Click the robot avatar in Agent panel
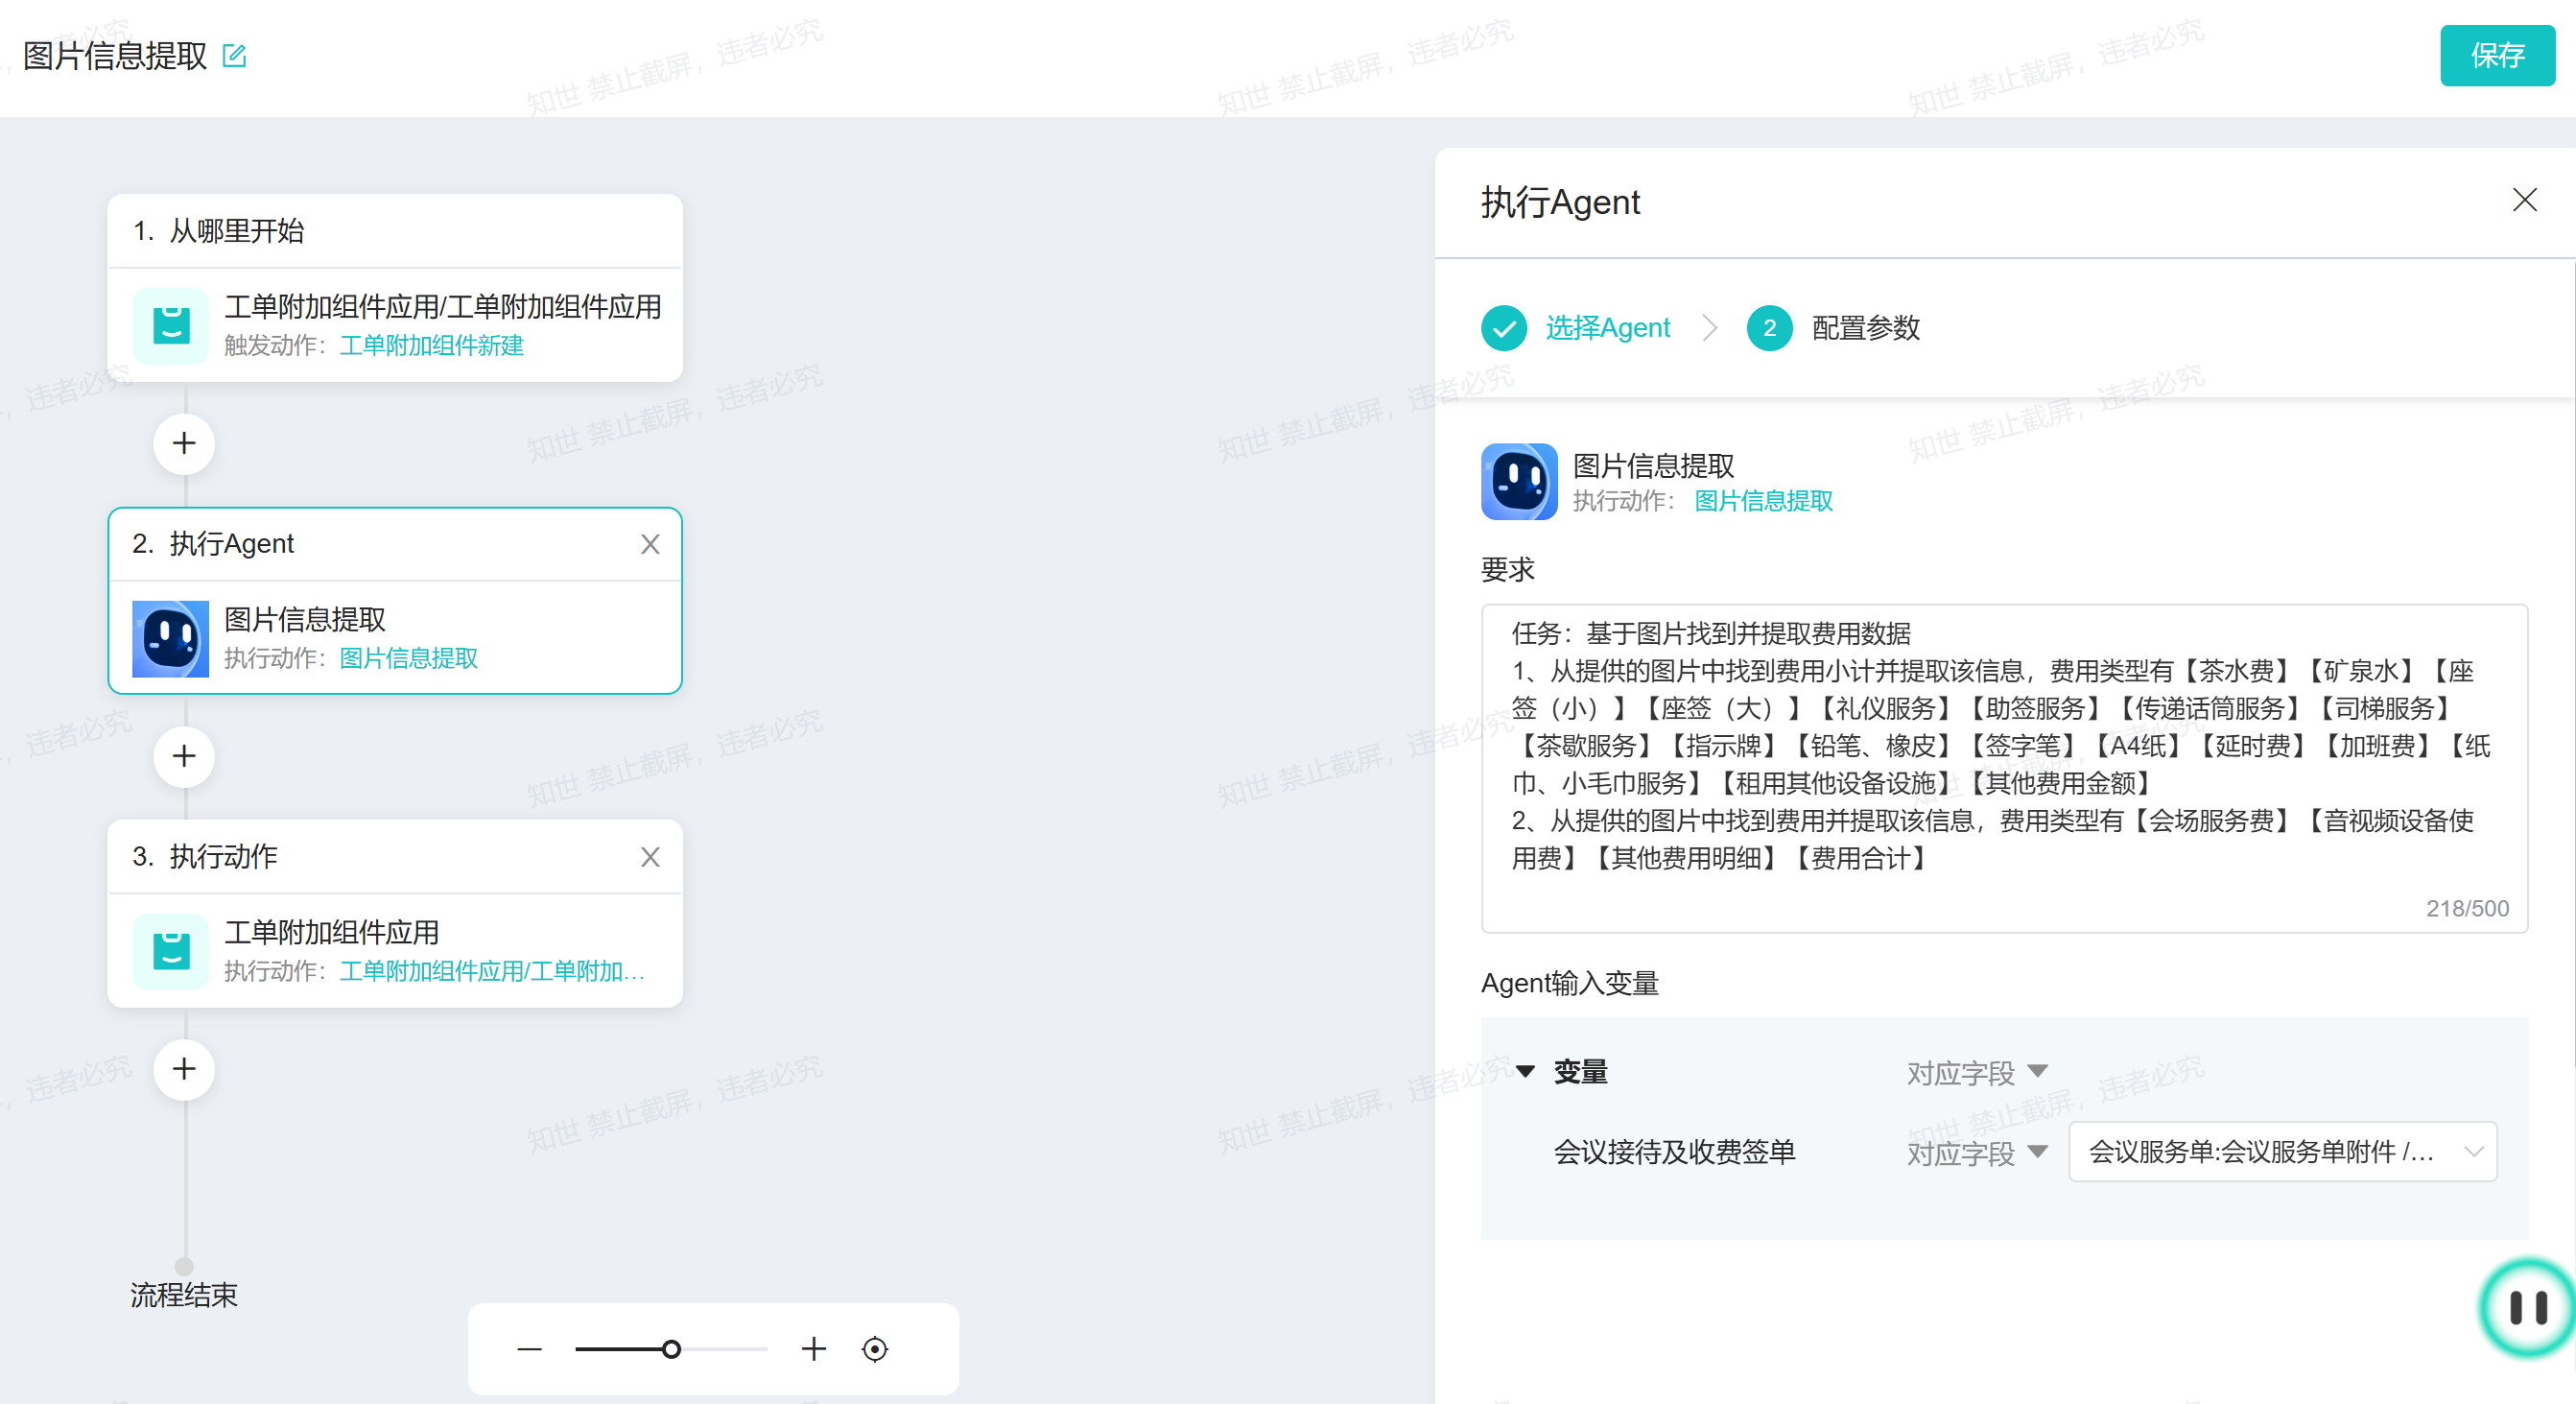The height and width of the screenshot is (1404, 2576). click(1519, 482)
